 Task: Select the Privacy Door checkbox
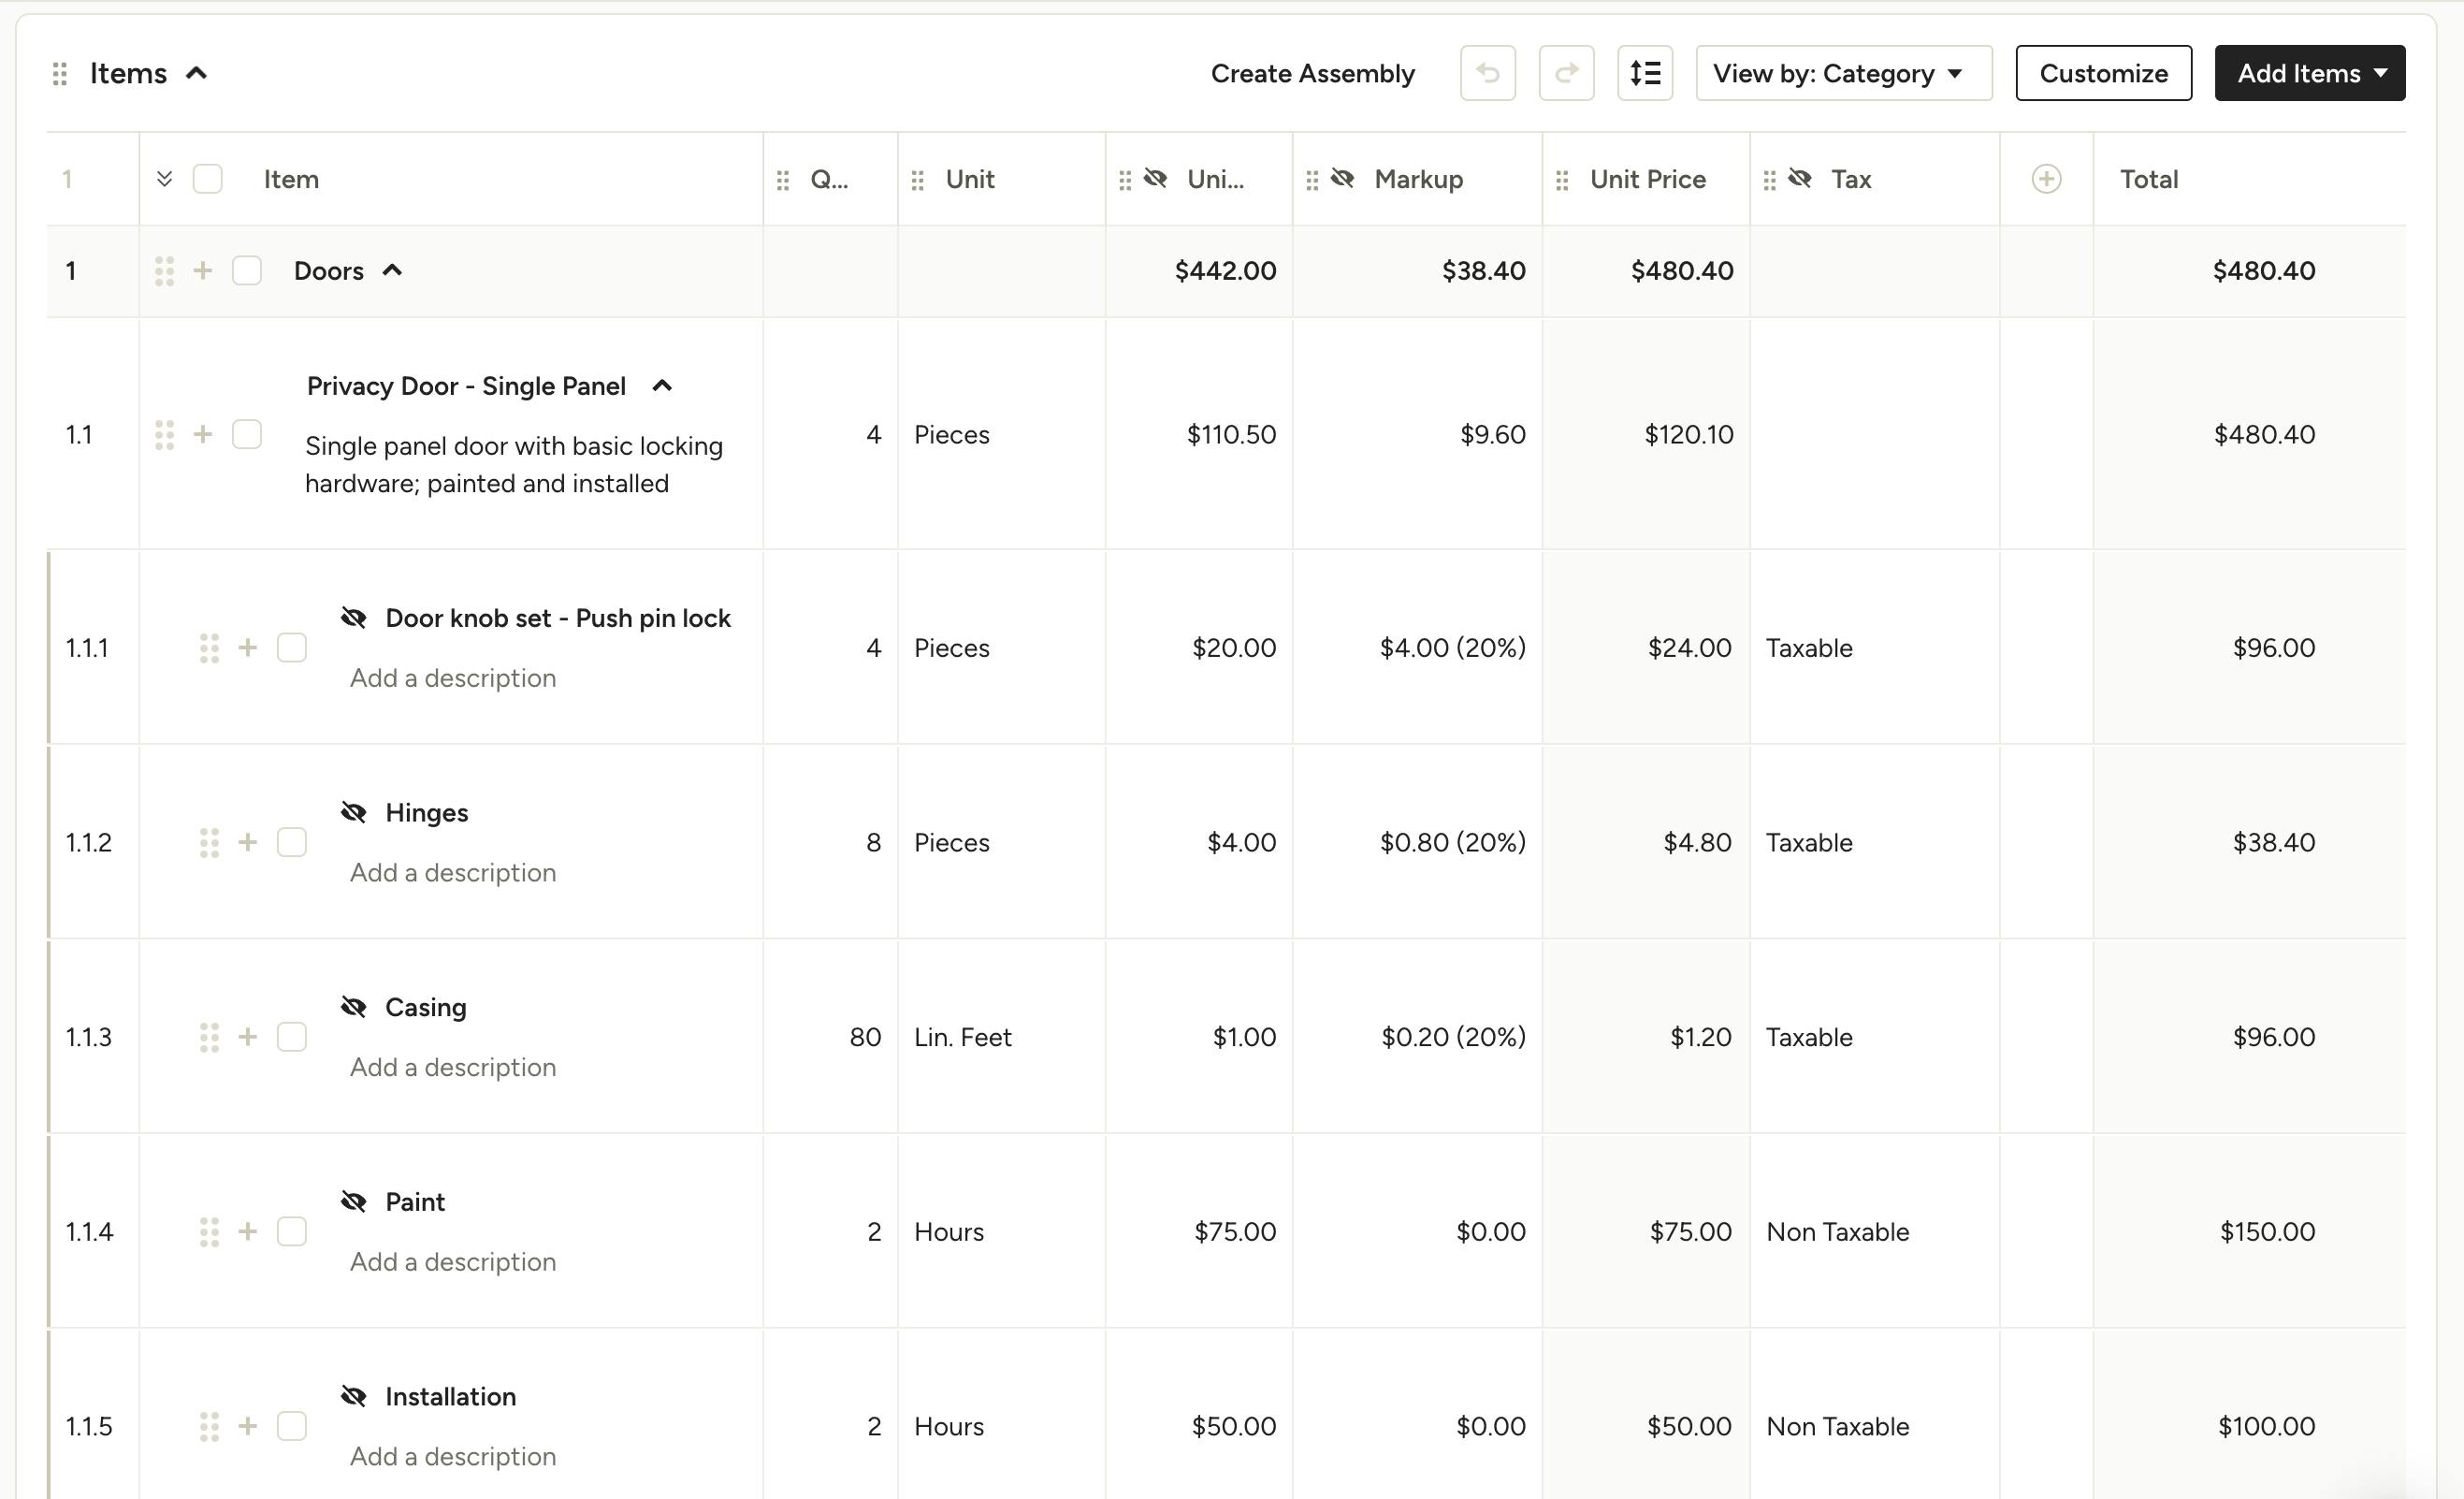[247, 434]
